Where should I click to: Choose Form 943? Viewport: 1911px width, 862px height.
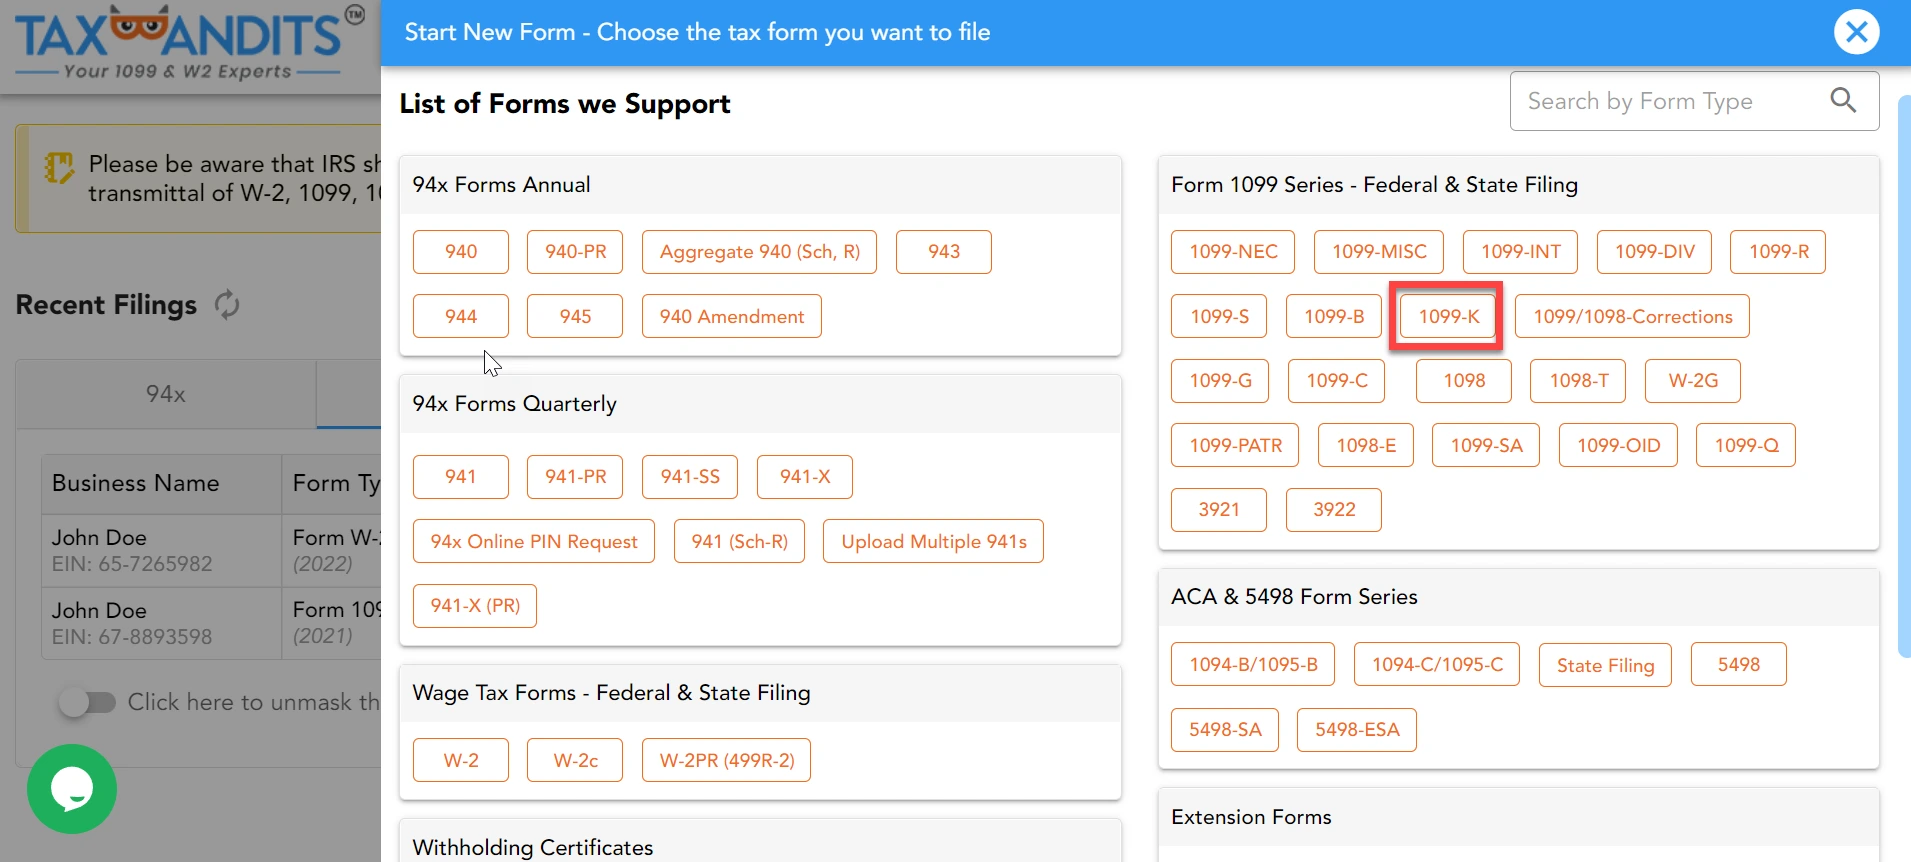(x=944, y=252)
